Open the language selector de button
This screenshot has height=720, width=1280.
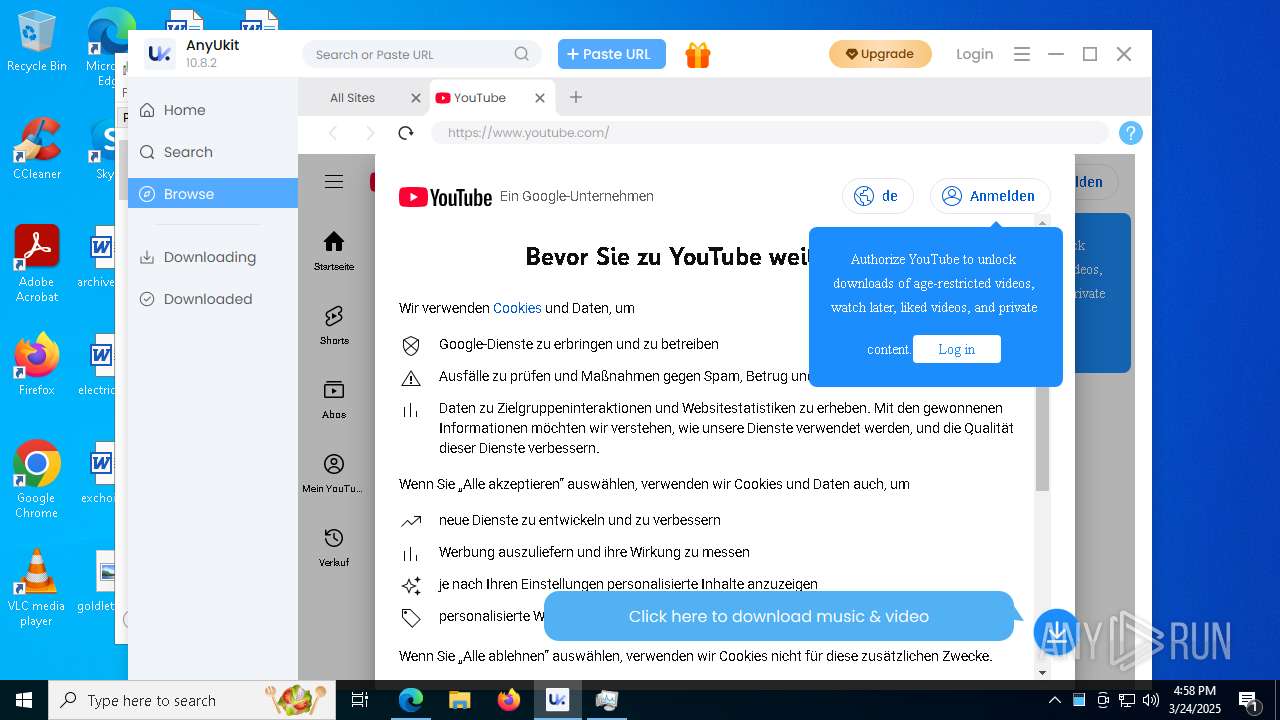pyautogui.click(x=877, y=196)
